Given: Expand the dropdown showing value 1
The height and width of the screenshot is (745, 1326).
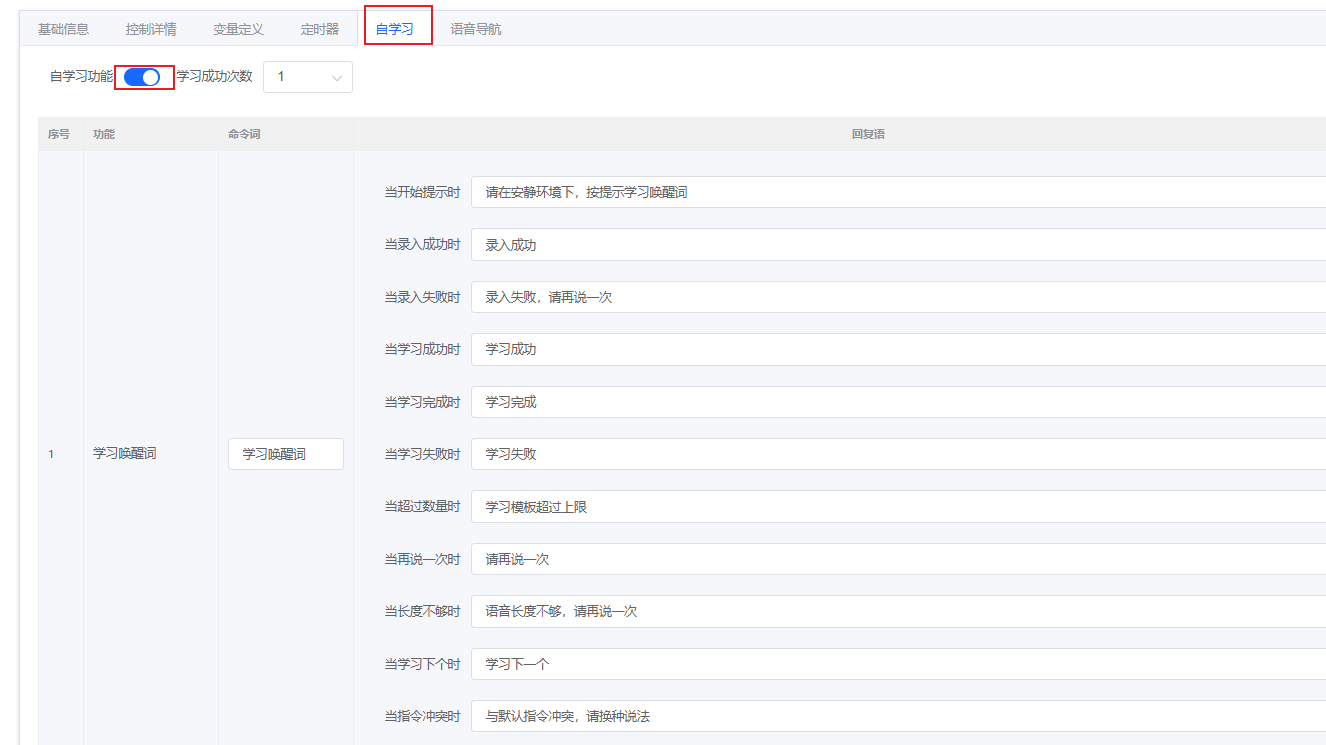Looking at the screenshot, I should [x=307, y=76].
